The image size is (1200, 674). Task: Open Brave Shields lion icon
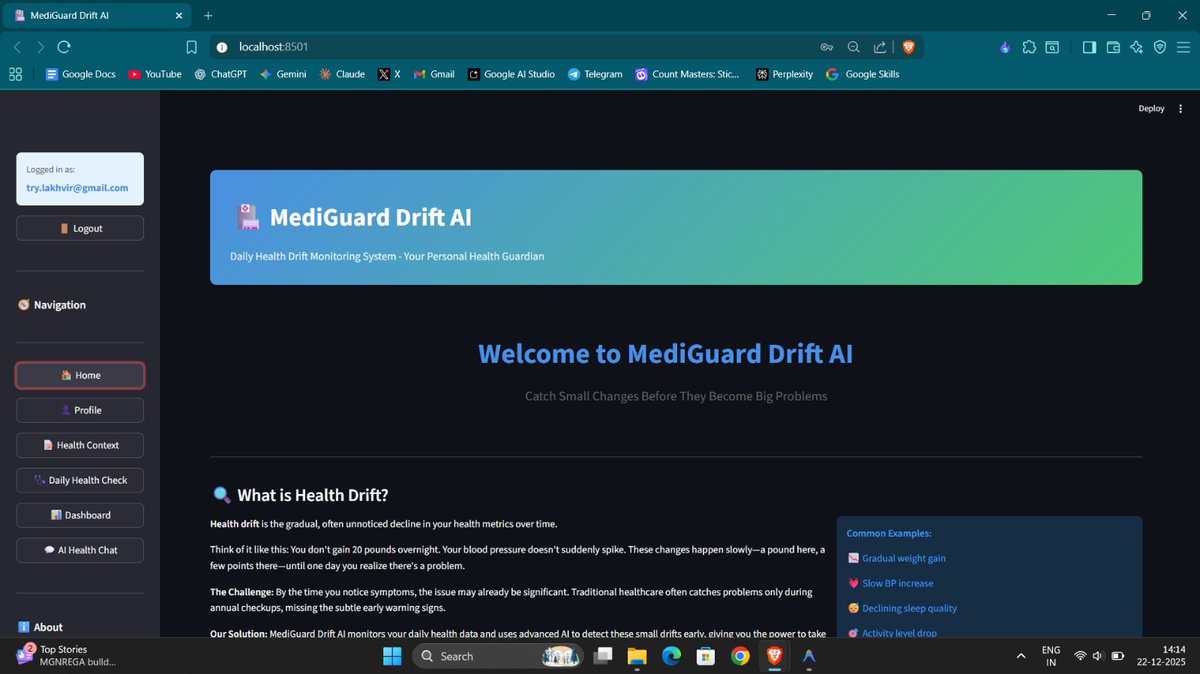(x=908, y=46)
